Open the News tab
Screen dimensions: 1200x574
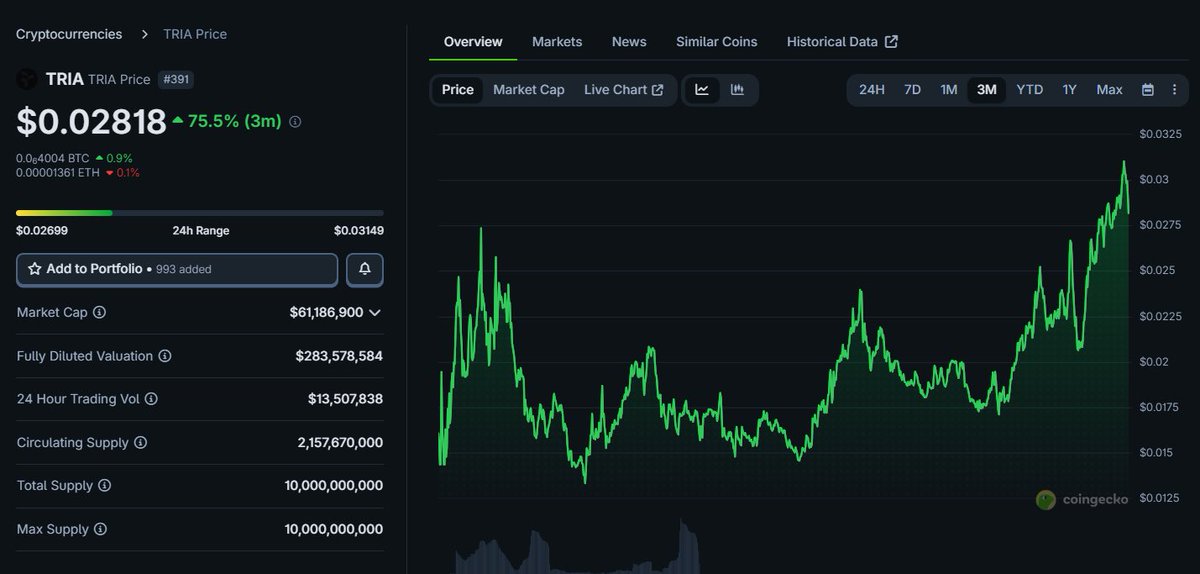coord(629,42)
